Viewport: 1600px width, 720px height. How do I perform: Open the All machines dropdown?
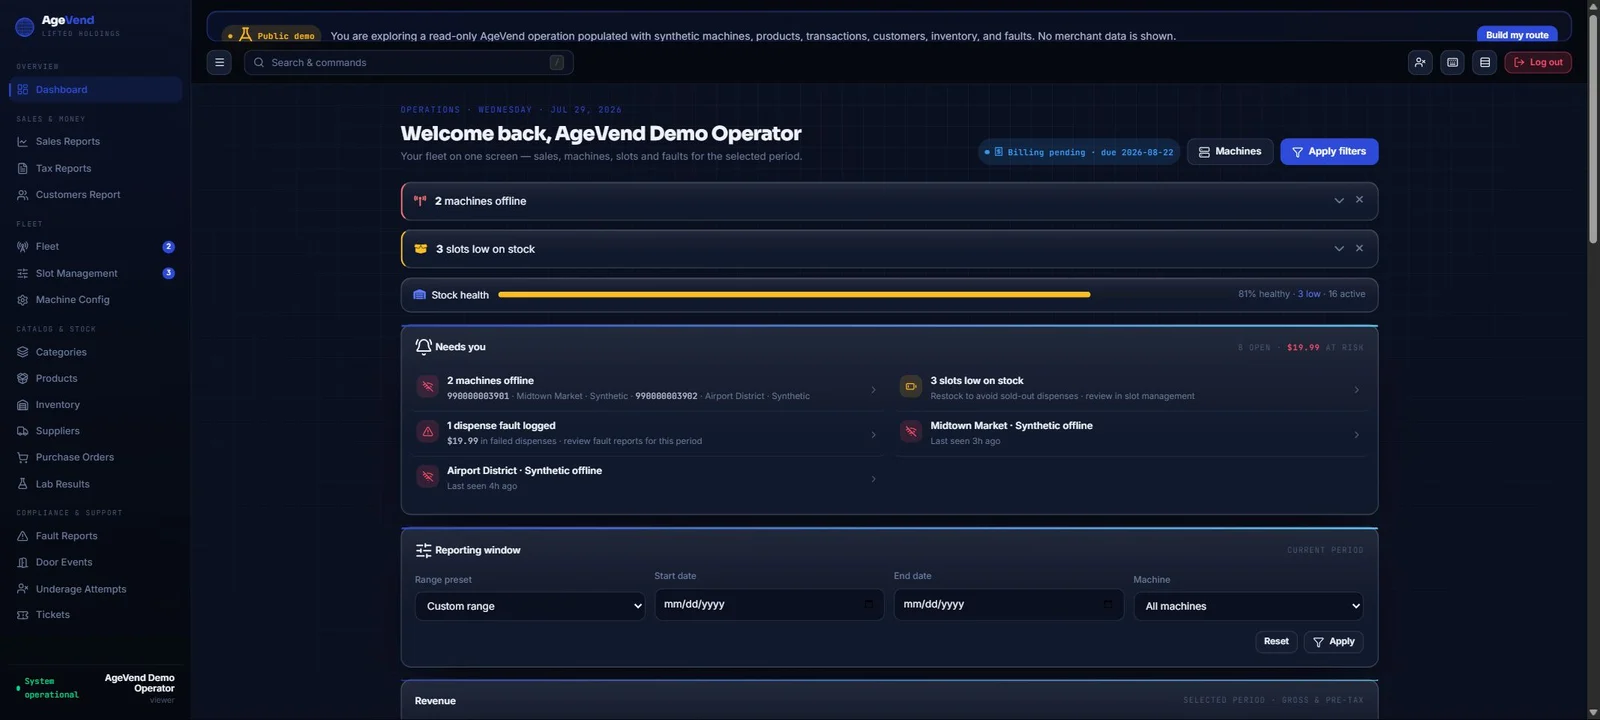coord(1248,606)
